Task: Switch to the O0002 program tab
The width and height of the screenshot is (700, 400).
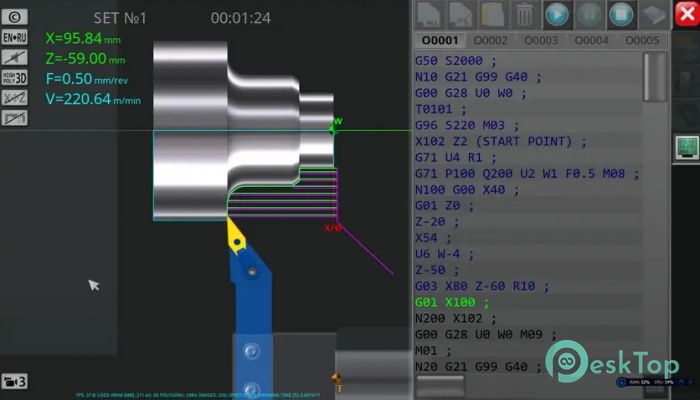Action: (490, 41)
